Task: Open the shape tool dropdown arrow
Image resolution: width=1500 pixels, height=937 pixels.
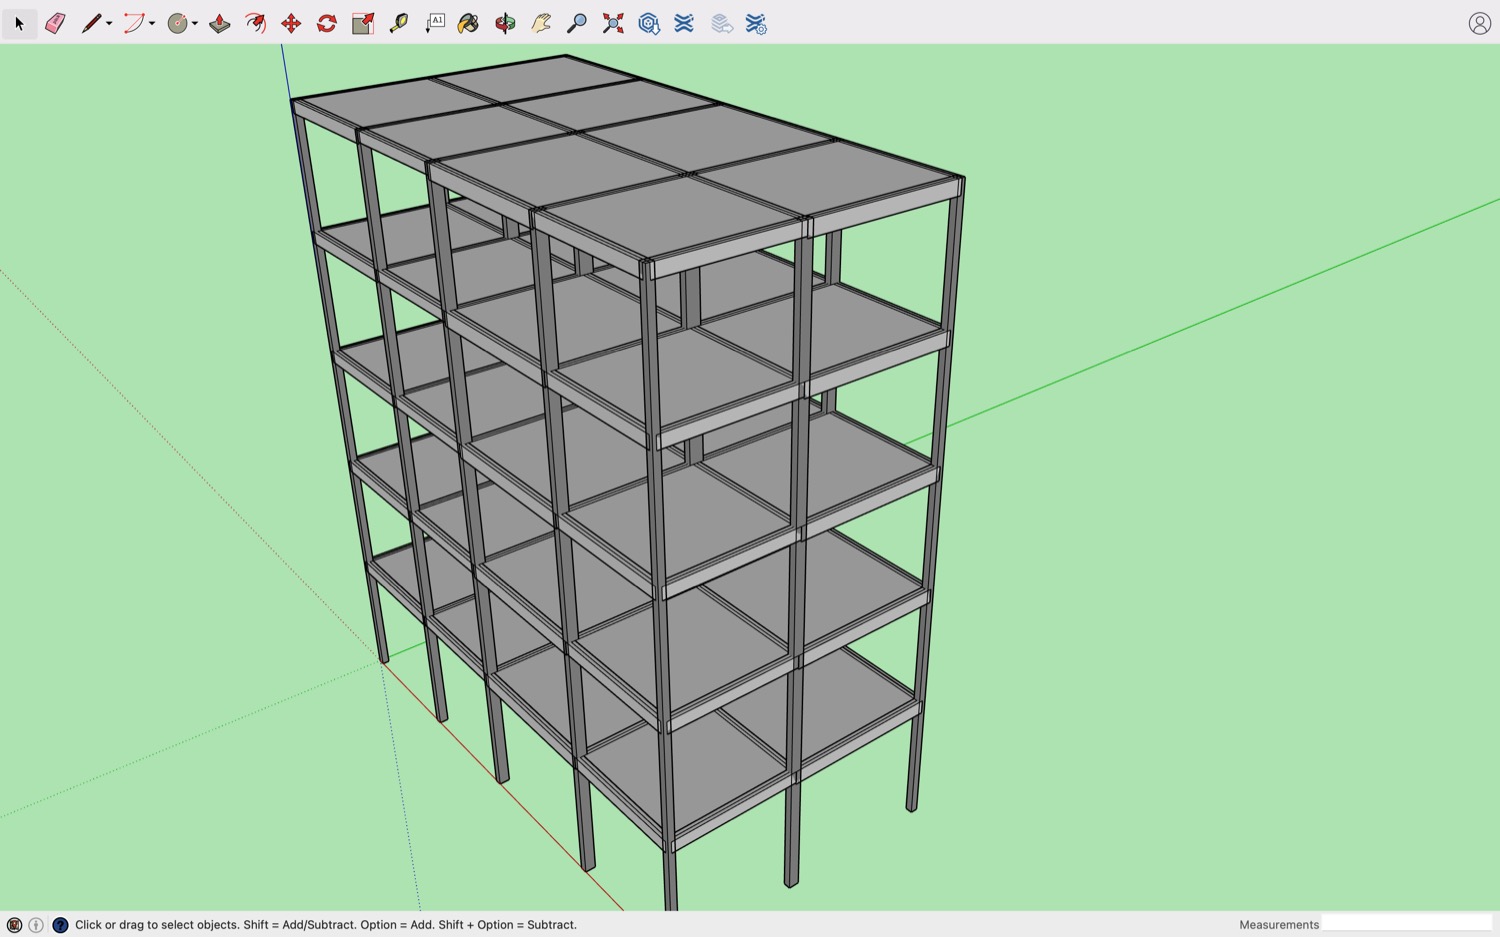Action: [195, 23]
